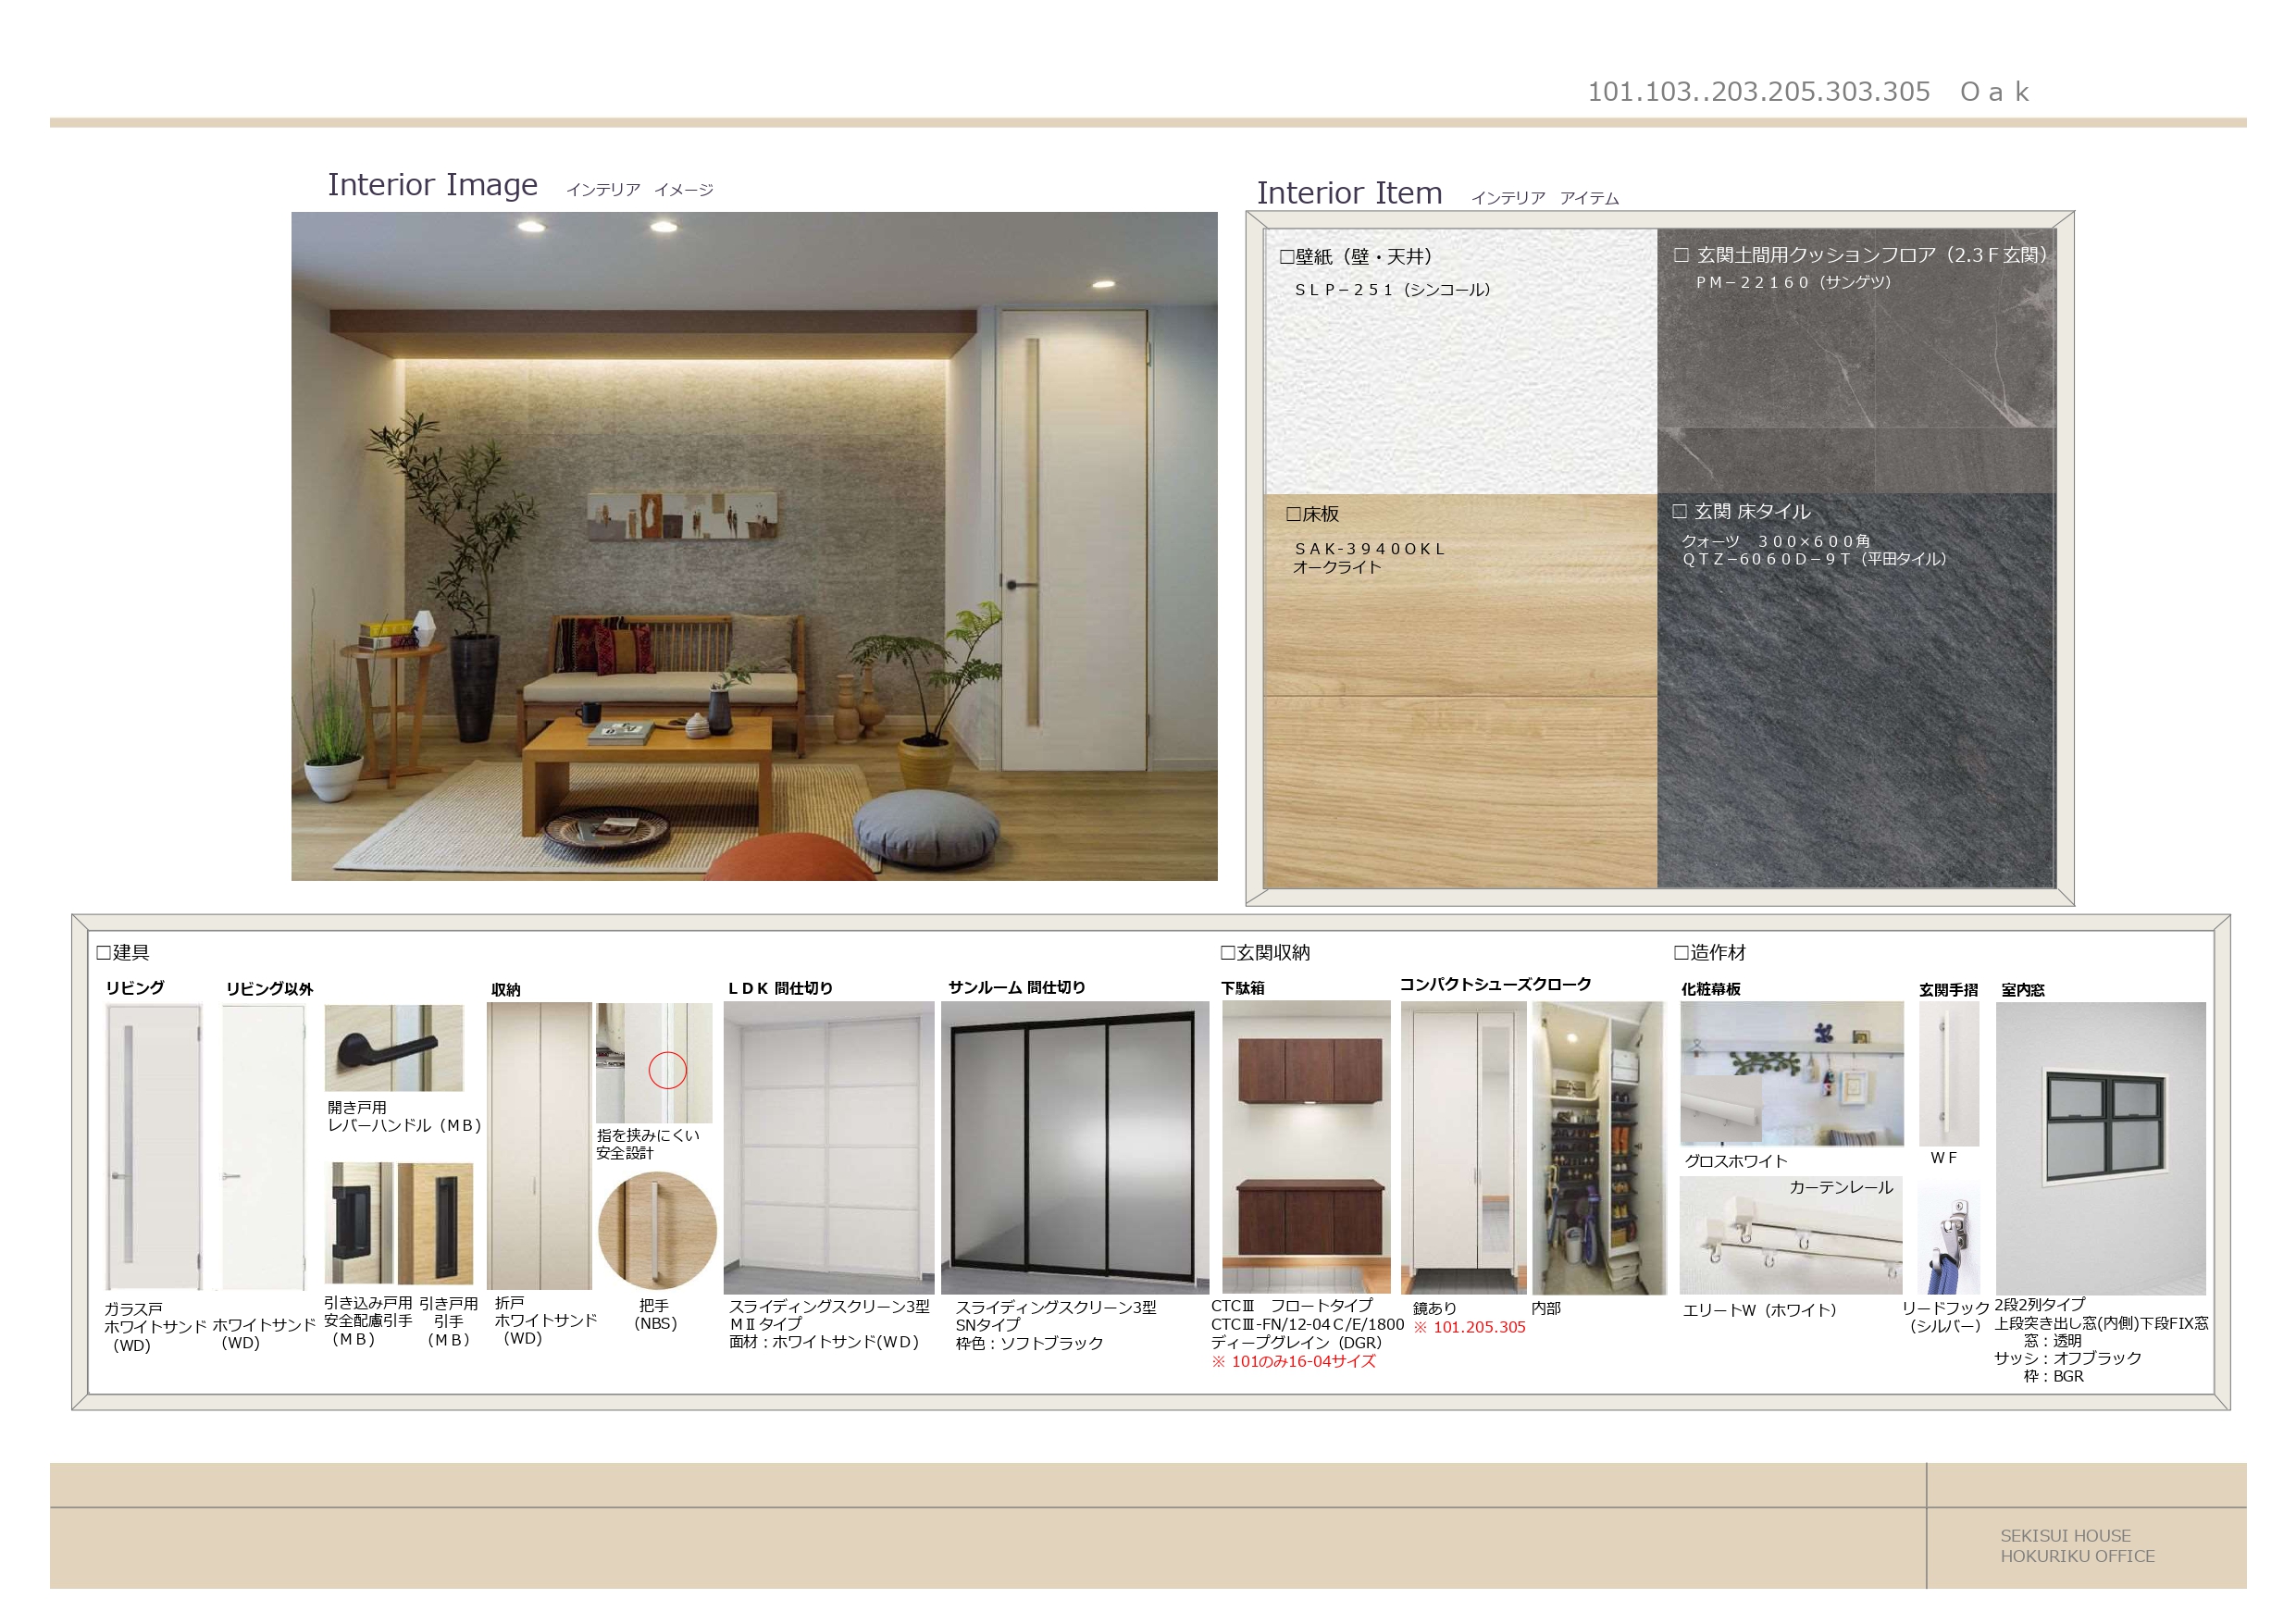Check the 建具 section checkbox
Screen dimensions: 2296x1624
(102, 952)
